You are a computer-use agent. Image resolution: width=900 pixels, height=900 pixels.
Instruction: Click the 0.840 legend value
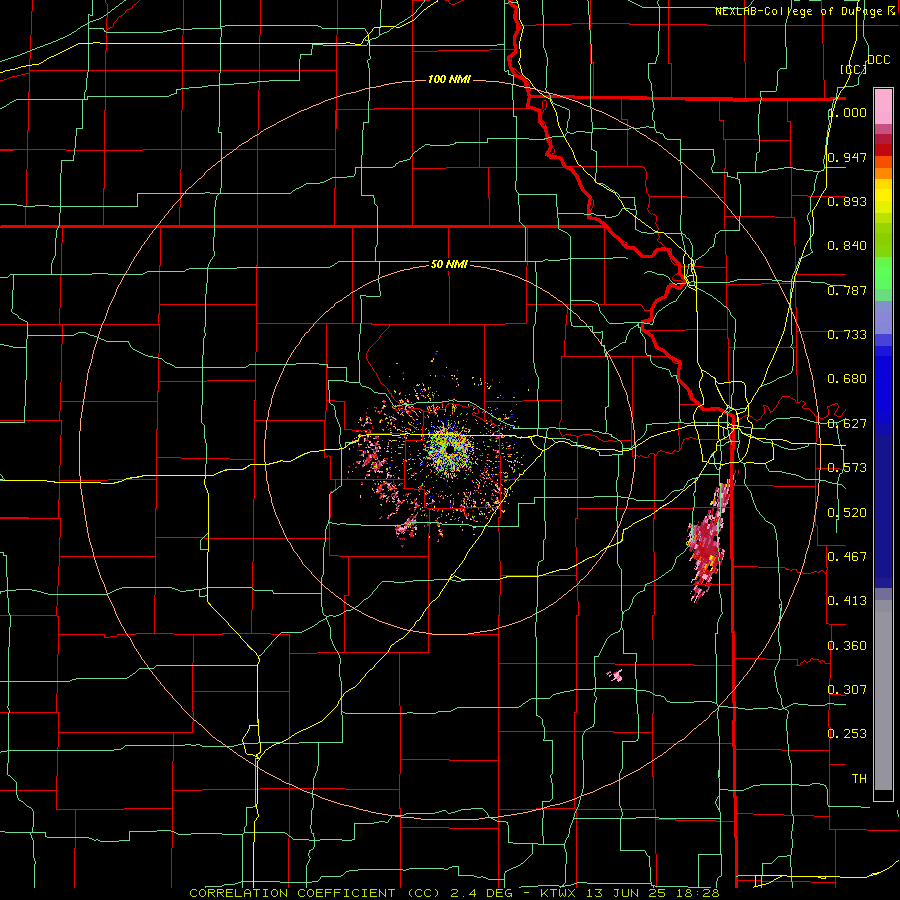tap(847, 246)
